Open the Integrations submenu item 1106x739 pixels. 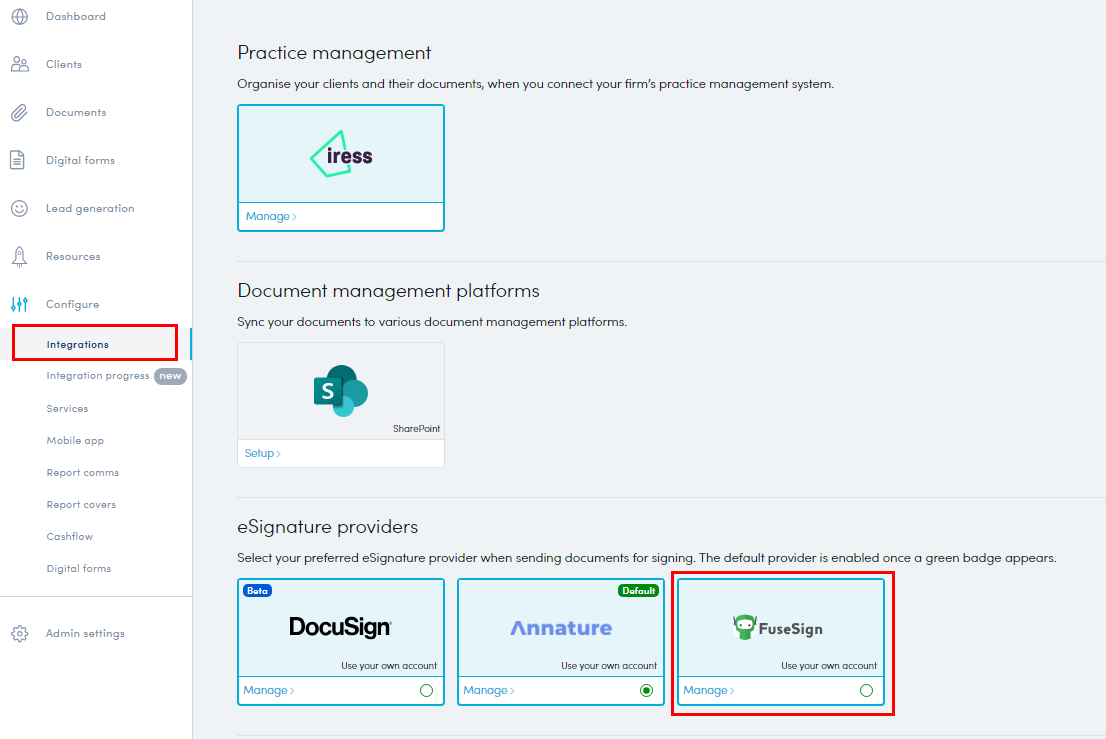(x=78, y=345)
